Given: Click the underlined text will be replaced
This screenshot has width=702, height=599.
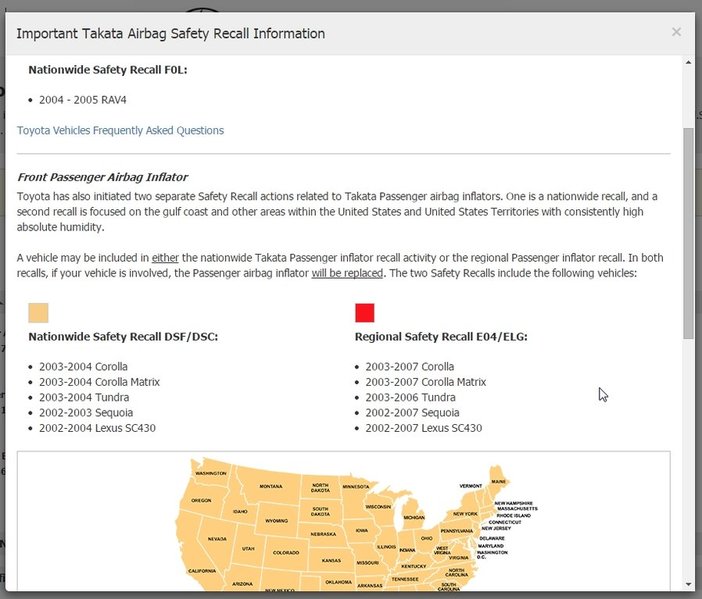Looking at the screenshot, I should pyautogui.click(x=347, y=273).
